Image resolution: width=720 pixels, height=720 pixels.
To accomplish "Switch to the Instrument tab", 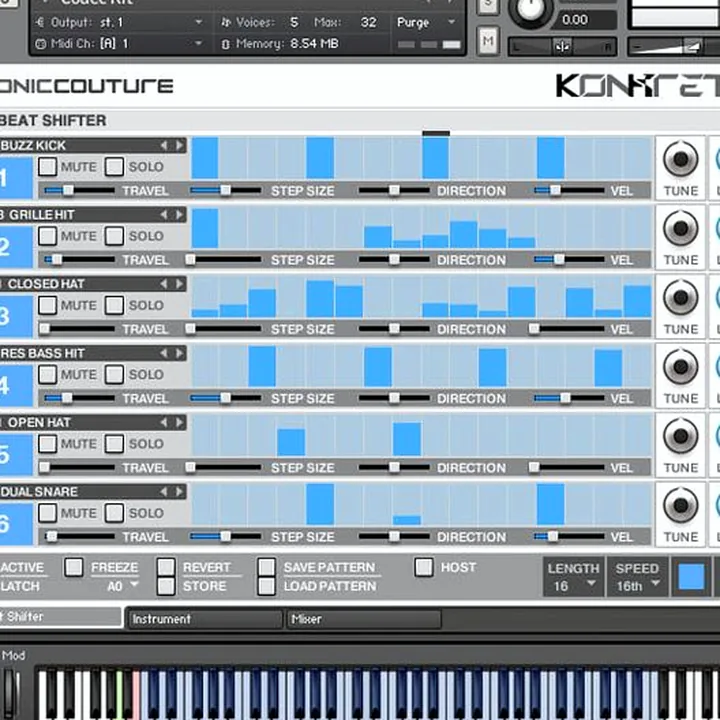I will (204, 619).
